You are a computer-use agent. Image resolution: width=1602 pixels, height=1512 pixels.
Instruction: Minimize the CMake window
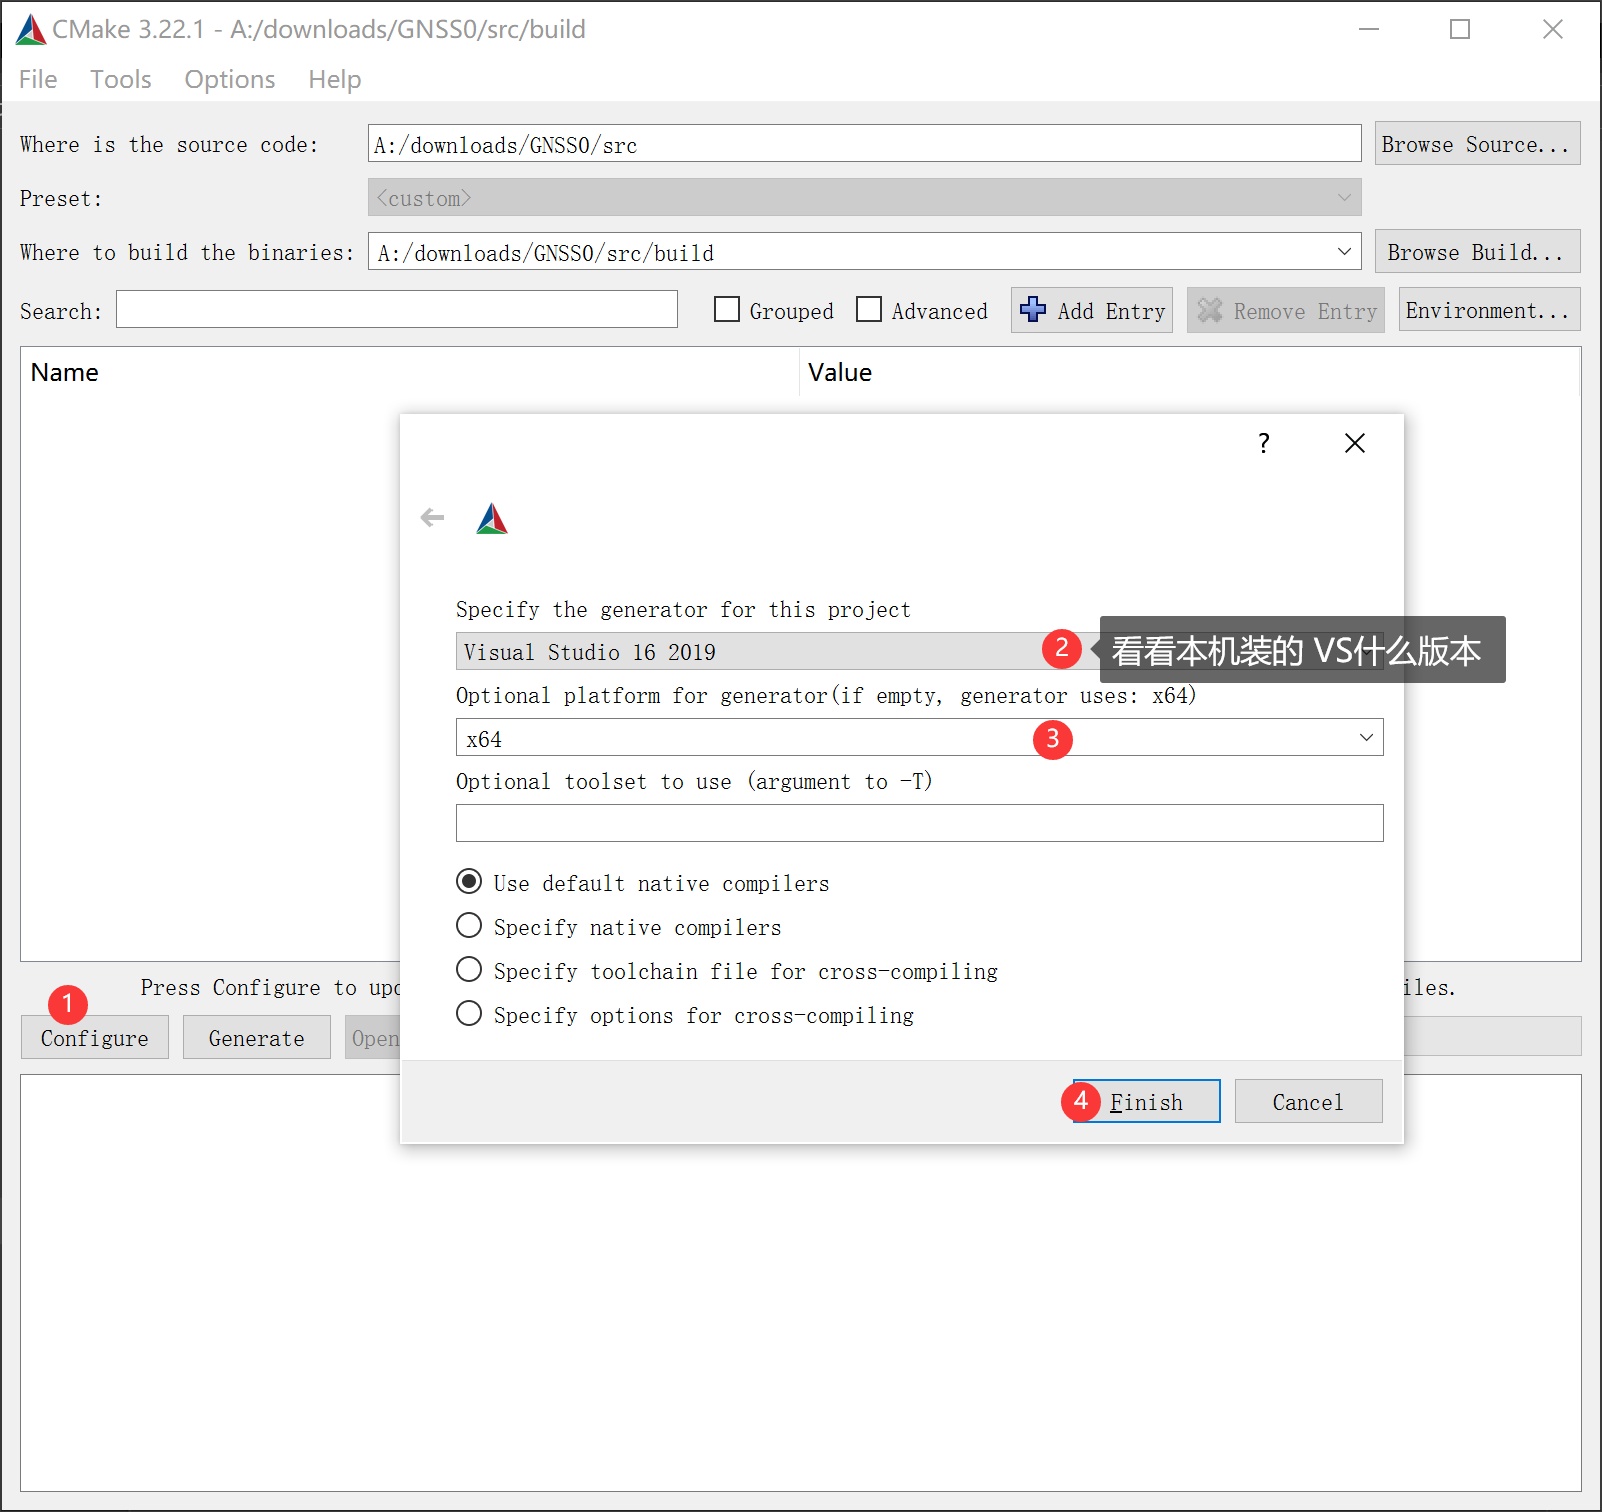point(1369,29)
